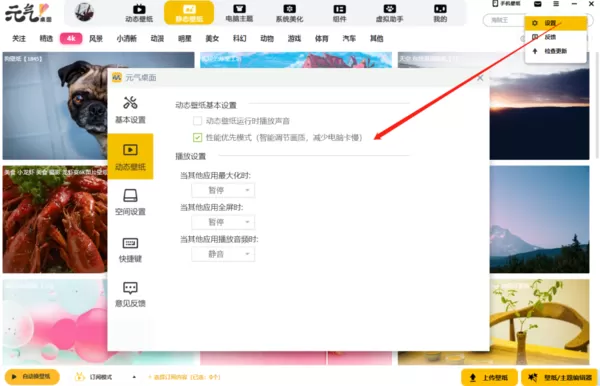The height and width of the screenshot is (386, 600).
Task: Open the anime red-roof house wallpaper thumbnail
Action: 296,60
